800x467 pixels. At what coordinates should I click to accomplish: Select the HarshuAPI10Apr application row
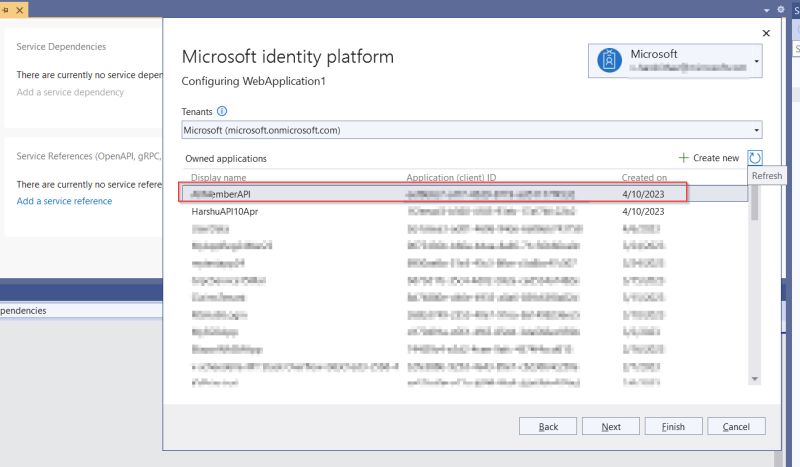(464, 211)
